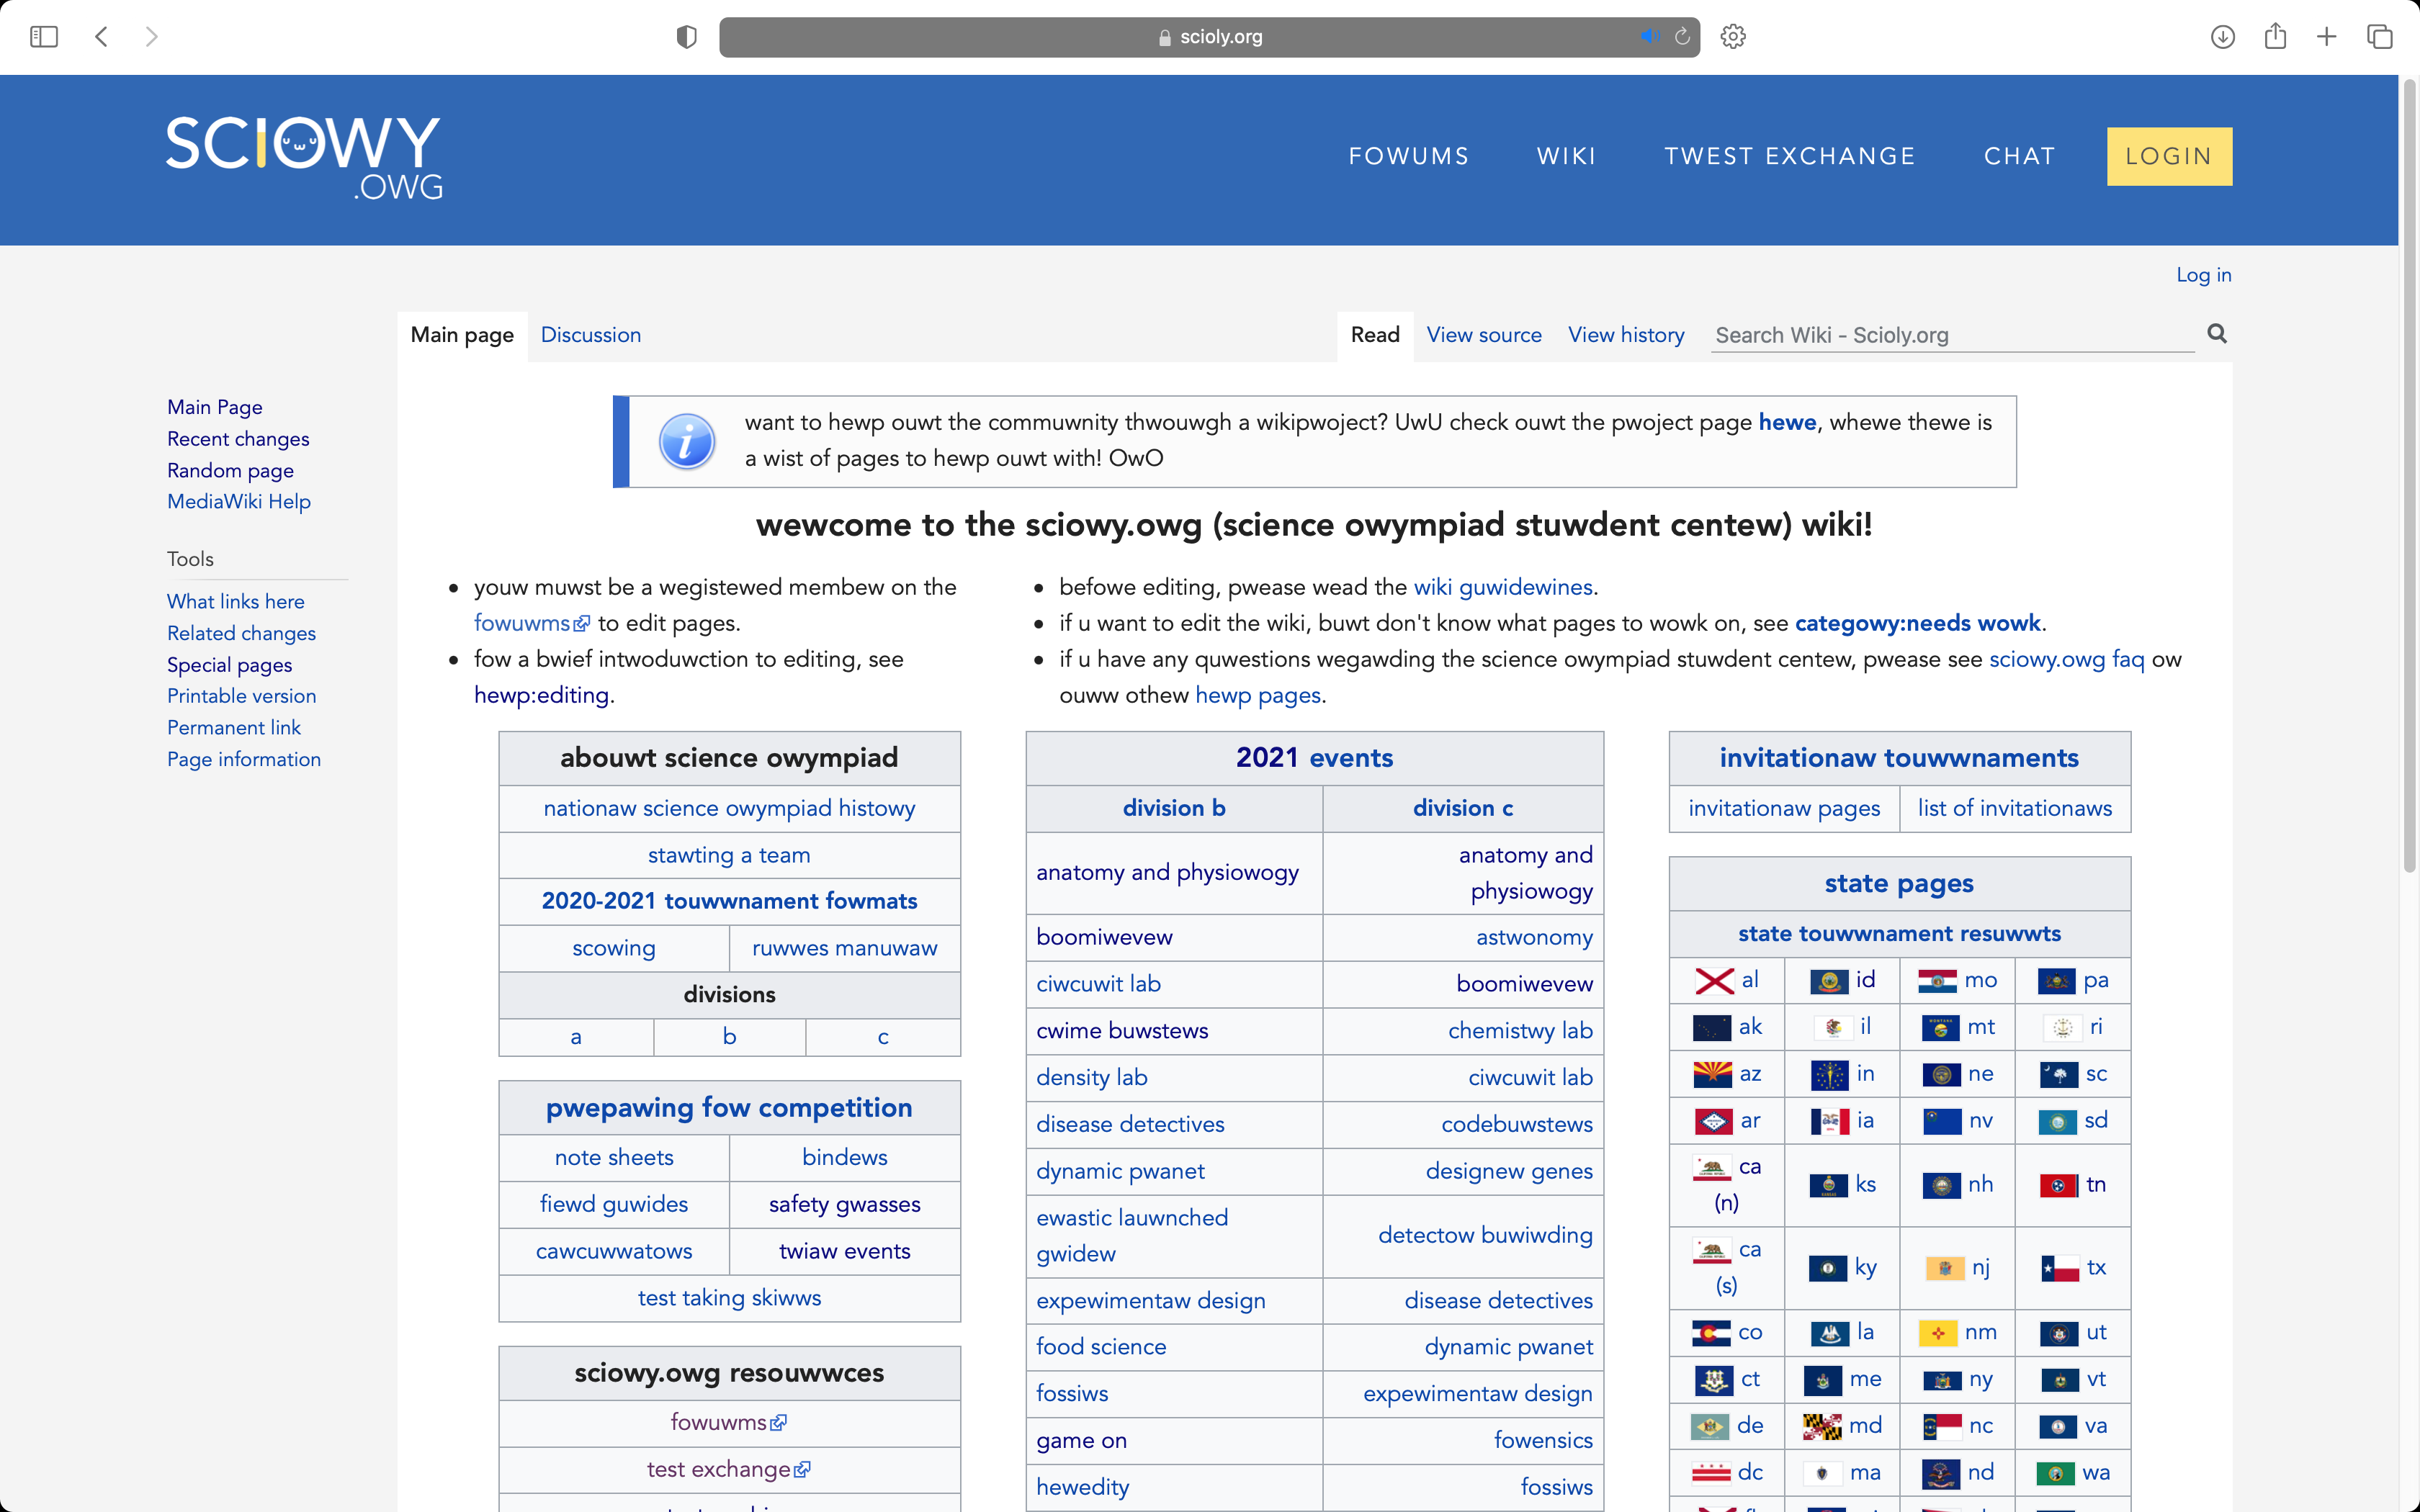Click the Texas flag icon
The image size is (2420, 1512).
coord(2060,1268)
